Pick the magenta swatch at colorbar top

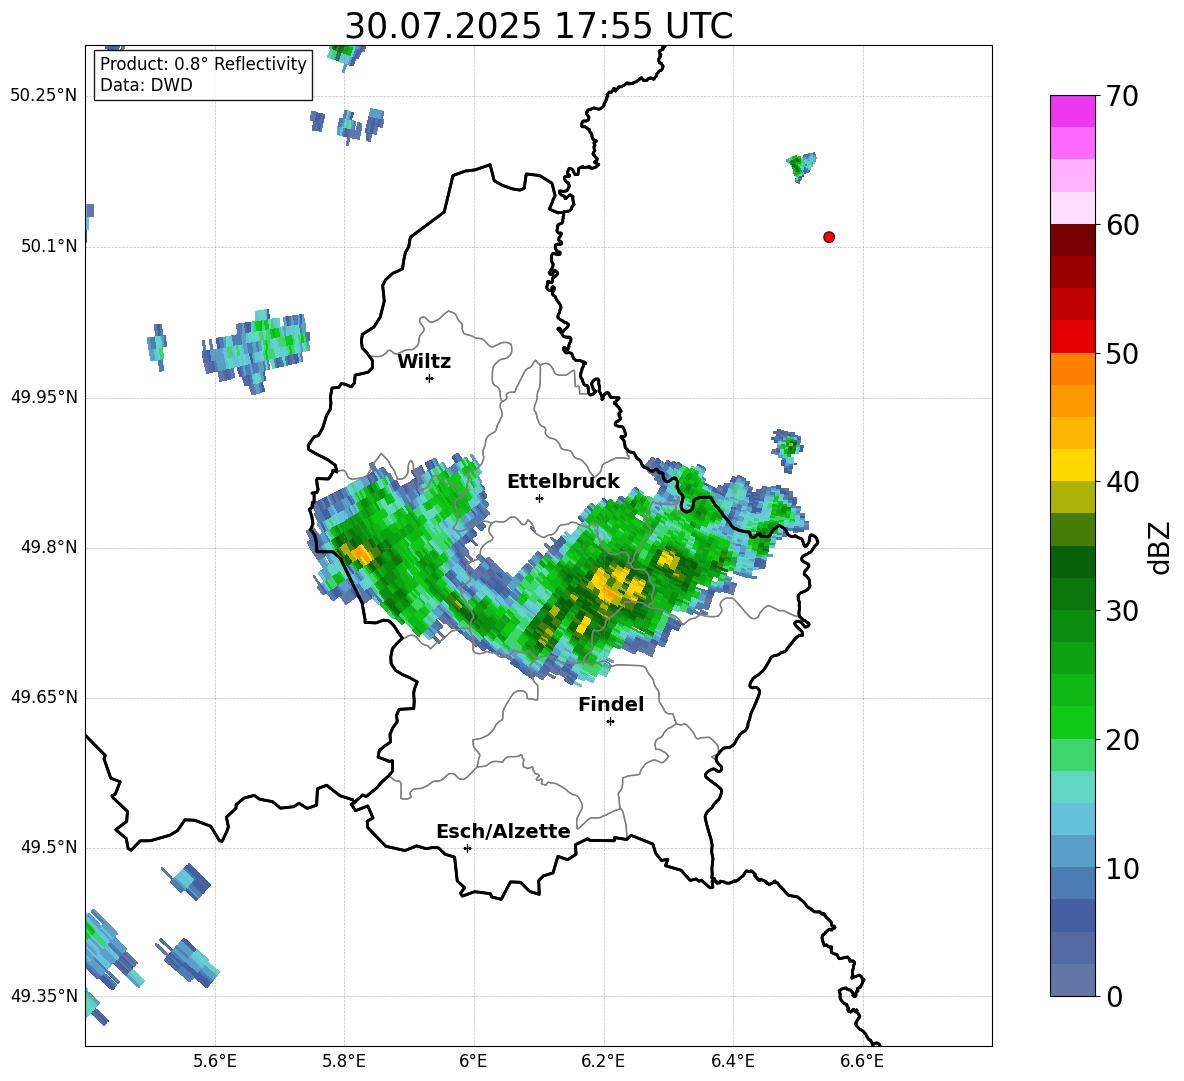[1072, 111]
